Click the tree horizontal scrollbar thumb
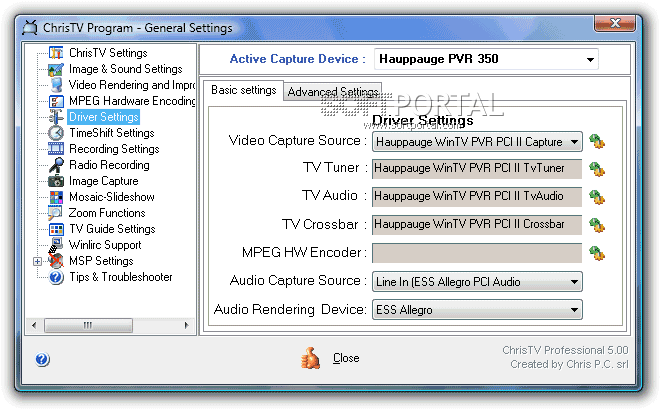The width and height of the screenshot is (661, 410). coord(89,325)
